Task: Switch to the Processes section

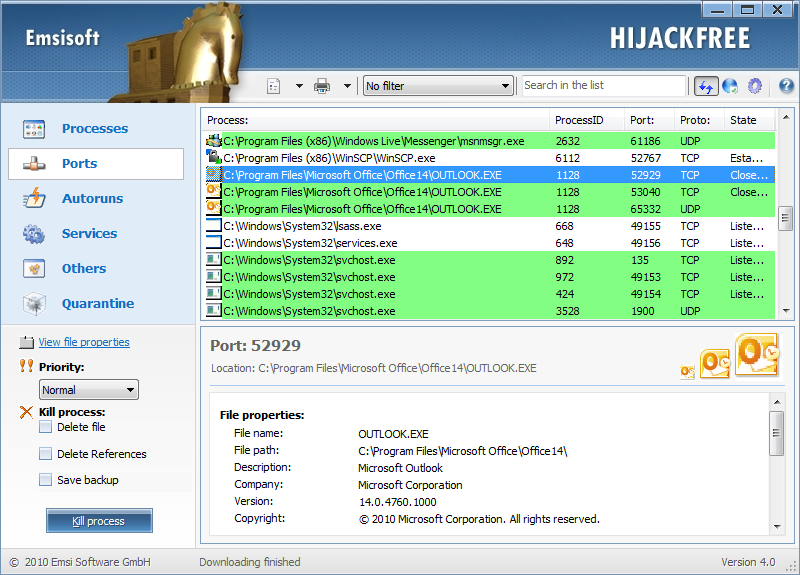Action: [x=95, y=128]
